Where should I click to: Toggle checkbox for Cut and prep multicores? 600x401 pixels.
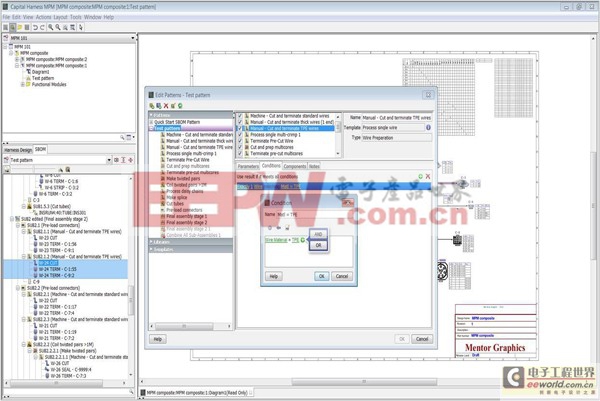240,147
